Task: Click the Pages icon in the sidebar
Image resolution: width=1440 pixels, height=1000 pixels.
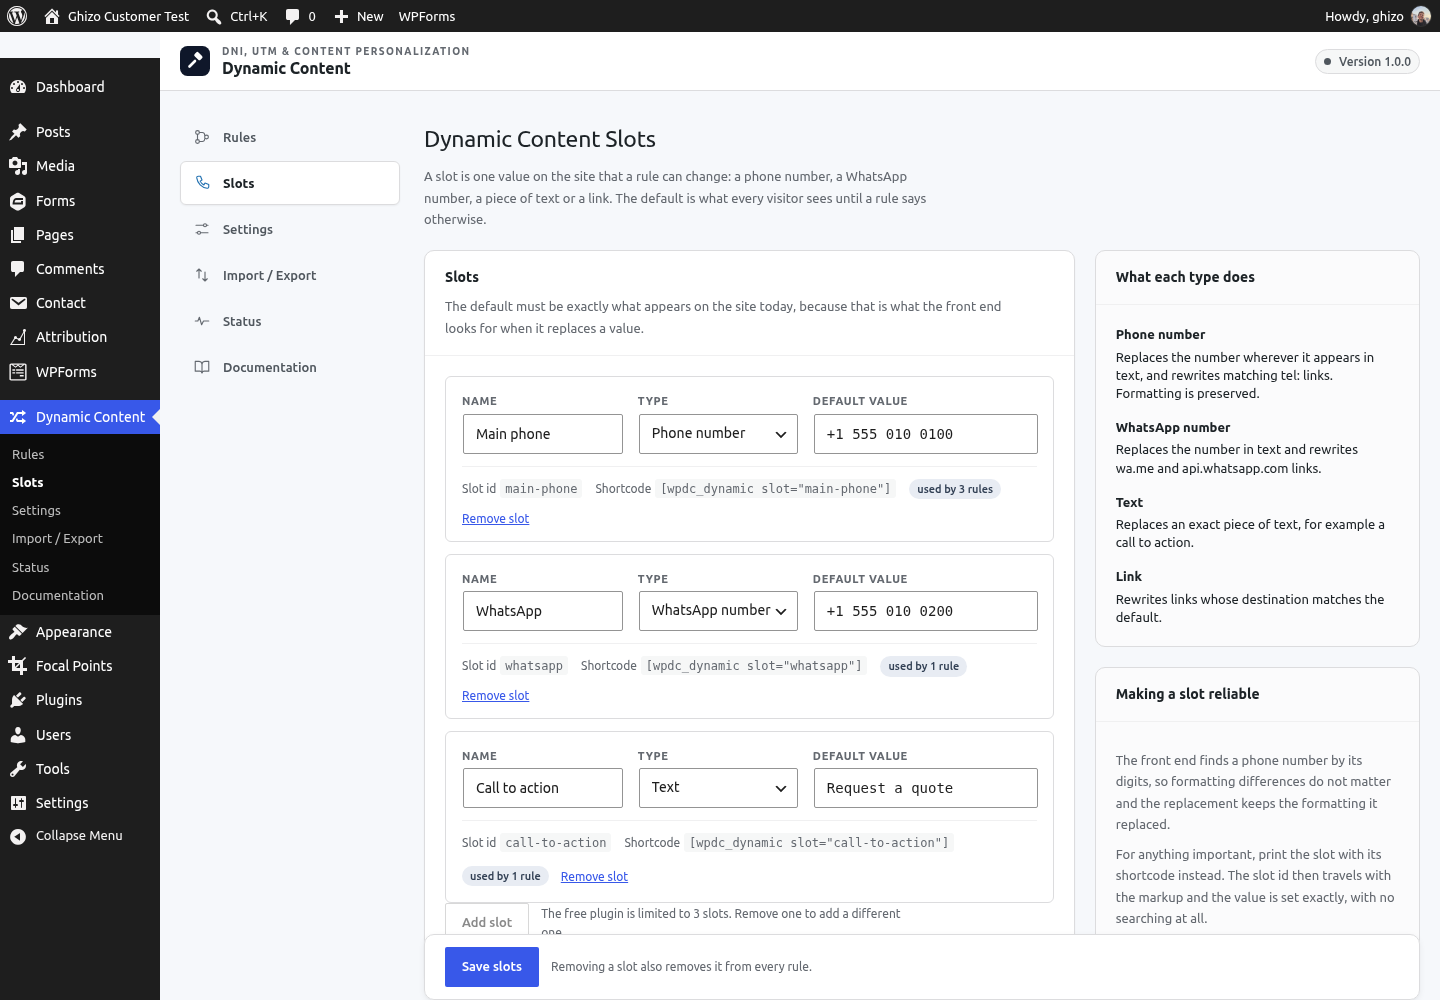Action: (18, 235)
